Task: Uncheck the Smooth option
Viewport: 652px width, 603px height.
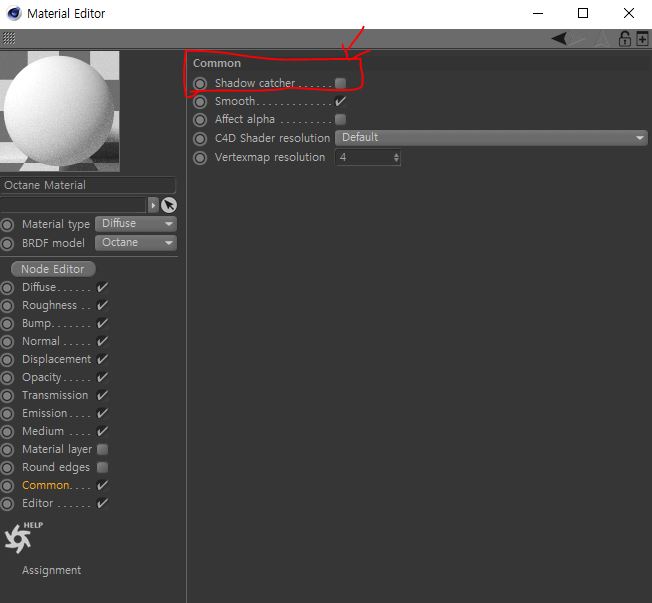Action: [340, 101]
